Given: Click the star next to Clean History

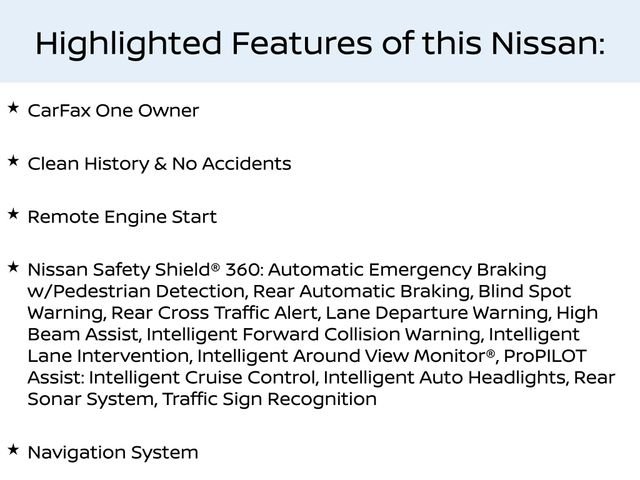Looking at the screenshot, I should [13, 159].
